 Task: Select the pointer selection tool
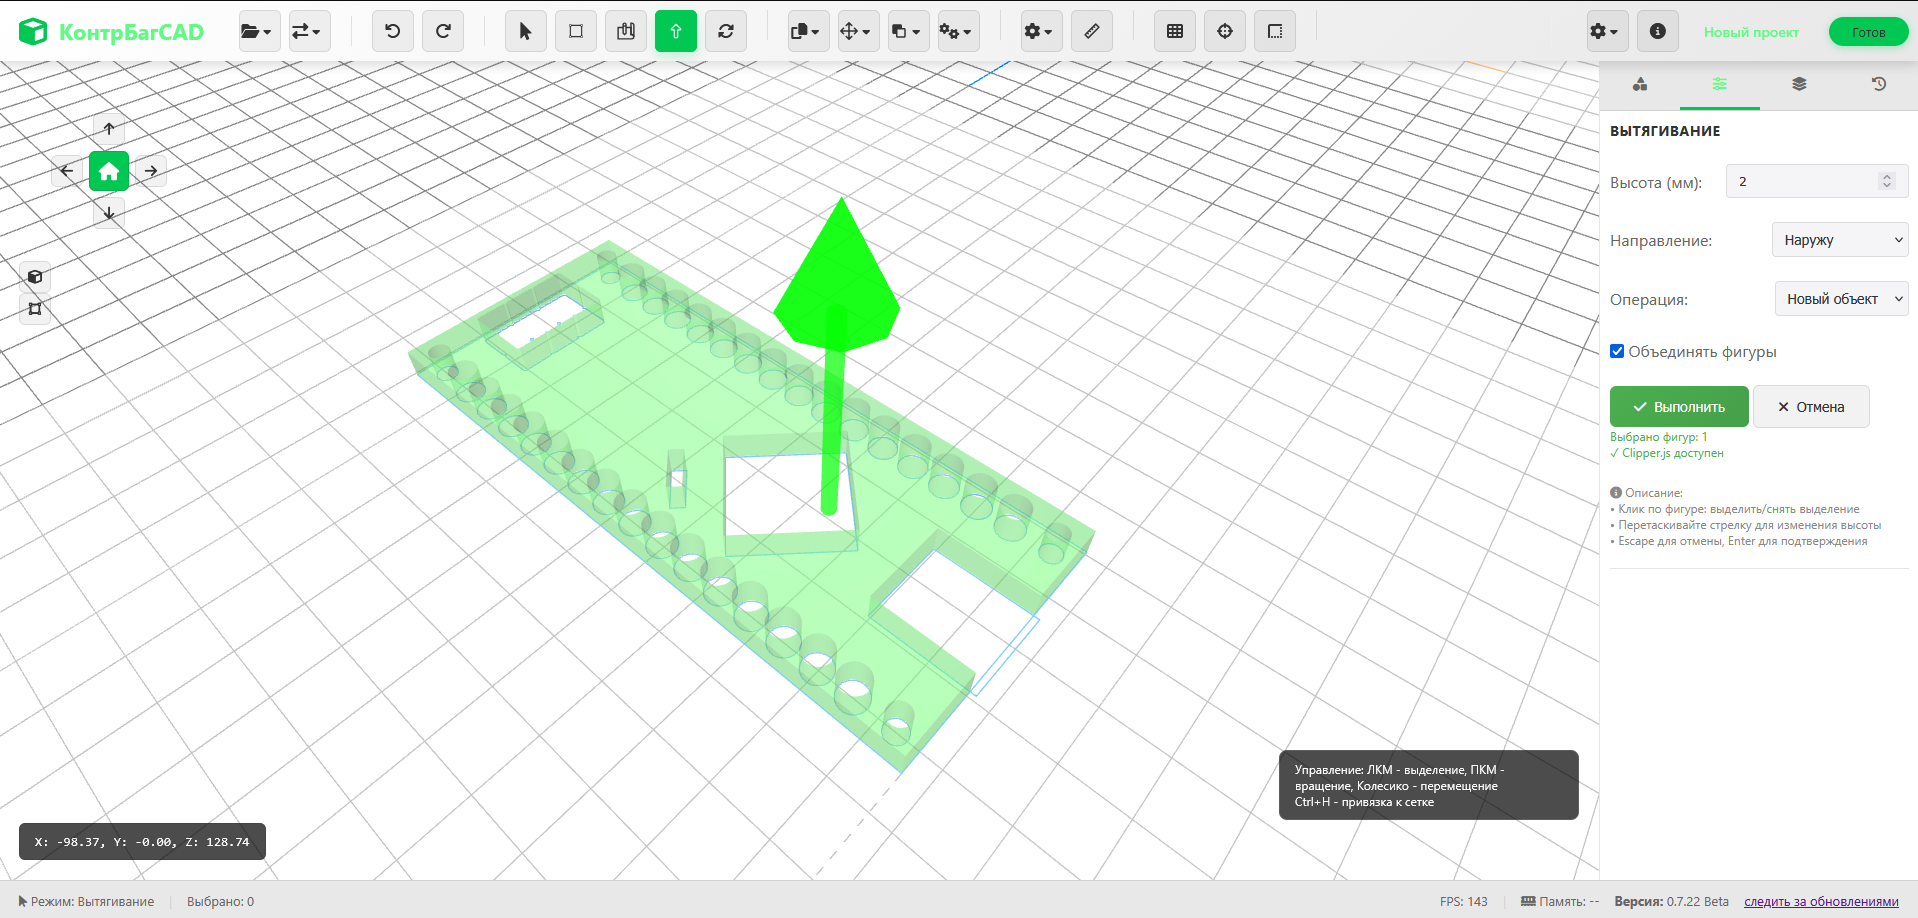[525, 31]
